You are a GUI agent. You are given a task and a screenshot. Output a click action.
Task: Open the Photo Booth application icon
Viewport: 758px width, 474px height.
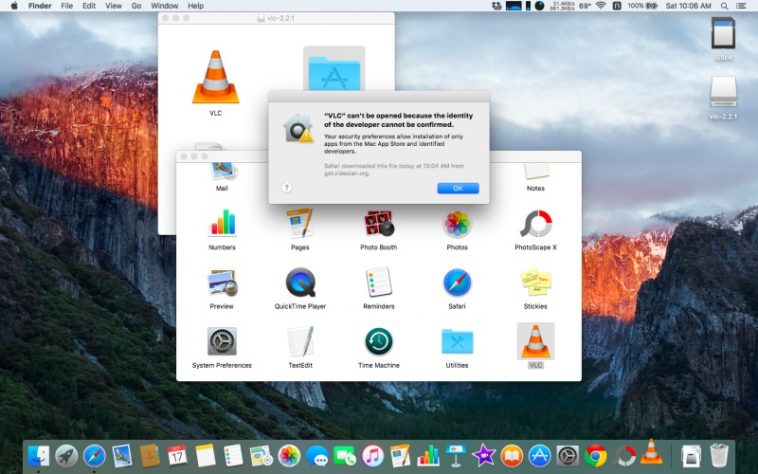pos(378,224)
